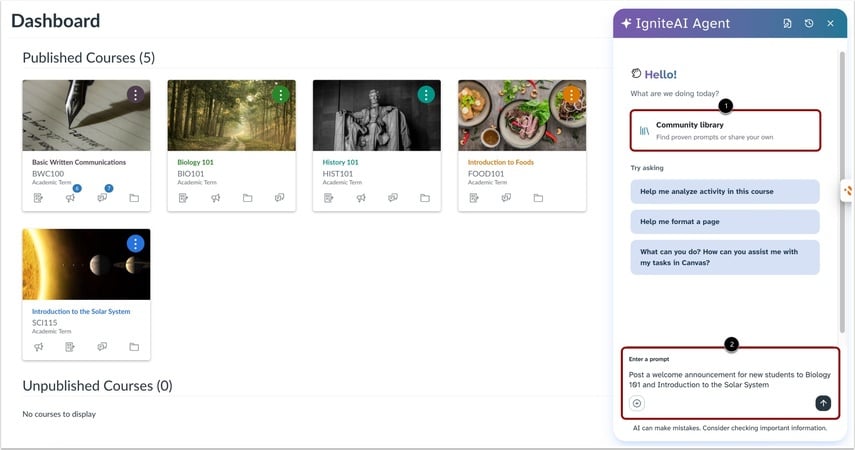Screen dimensions: 855x450
Task: Click the Lincoln statue course image
Action: click(x=377, y=116)
